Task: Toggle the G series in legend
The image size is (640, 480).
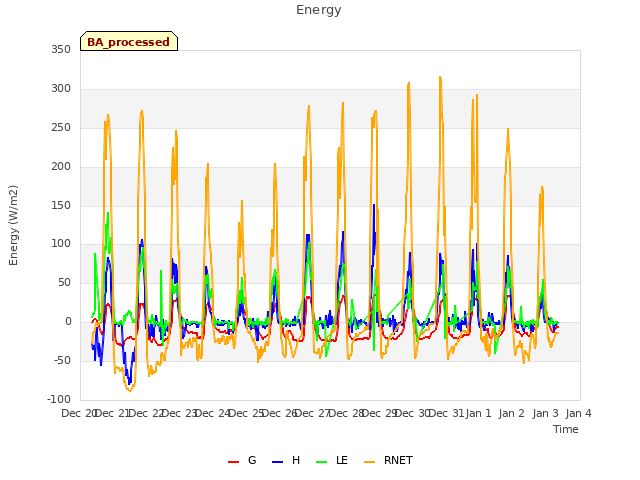Action: click(x=242, y=460)
